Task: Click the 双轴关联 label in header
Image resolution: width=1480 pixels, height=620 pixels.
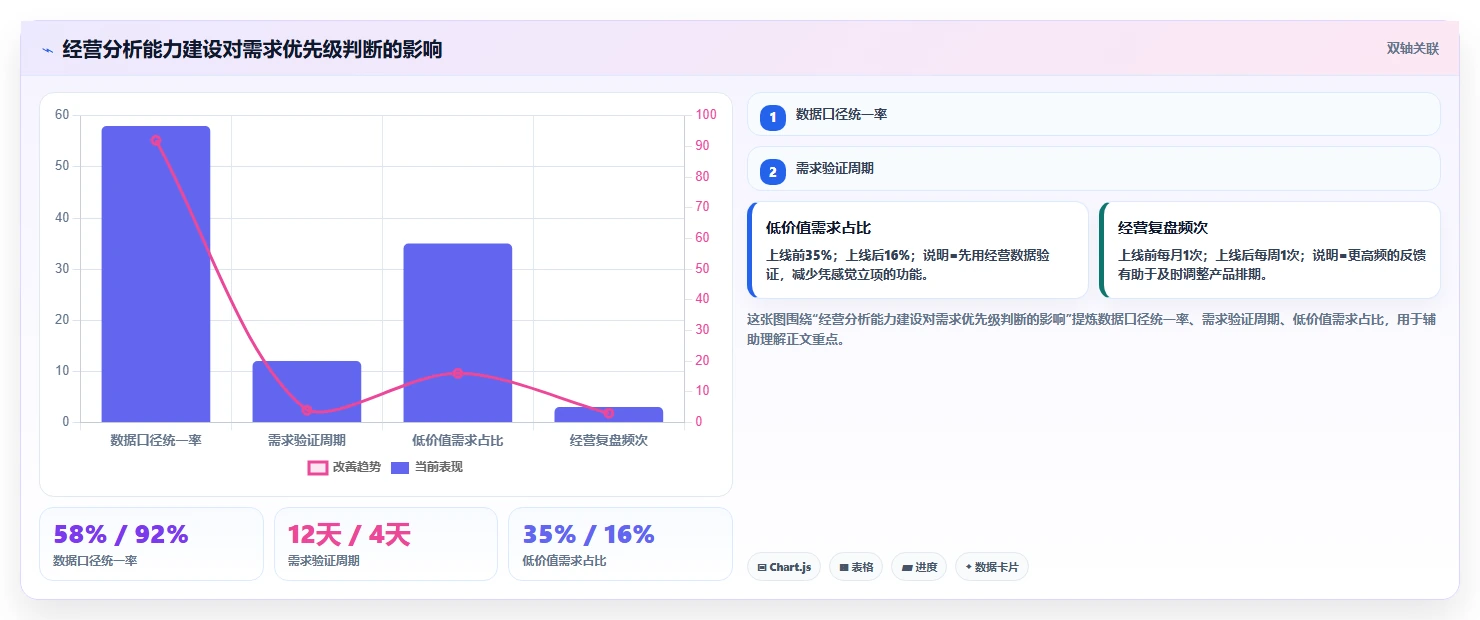Action: click(1412, 48)
